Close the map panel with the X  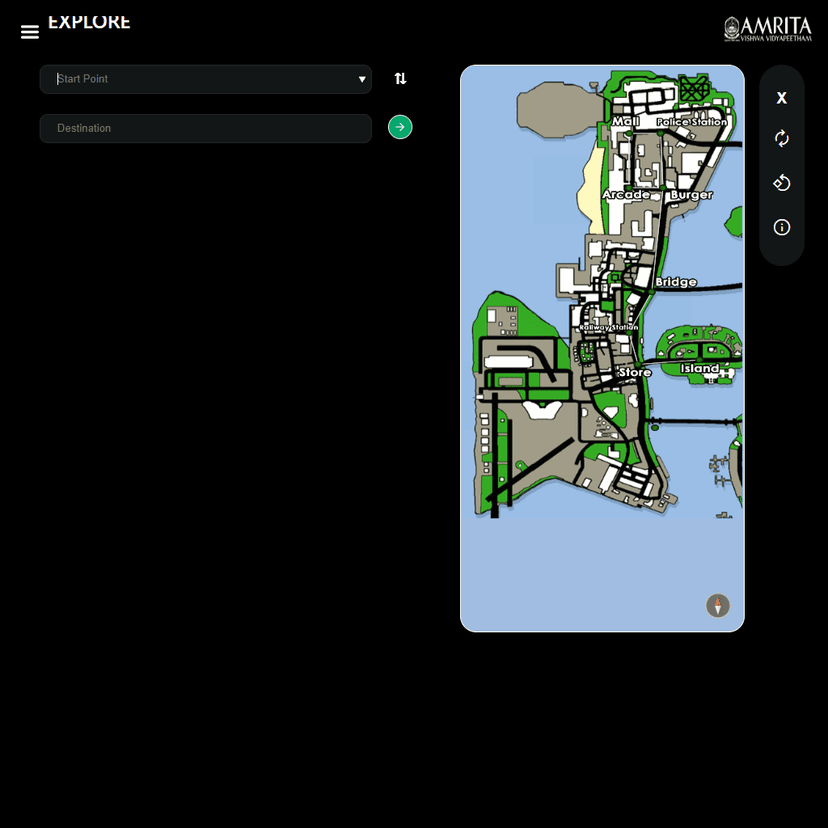[781, 97]
